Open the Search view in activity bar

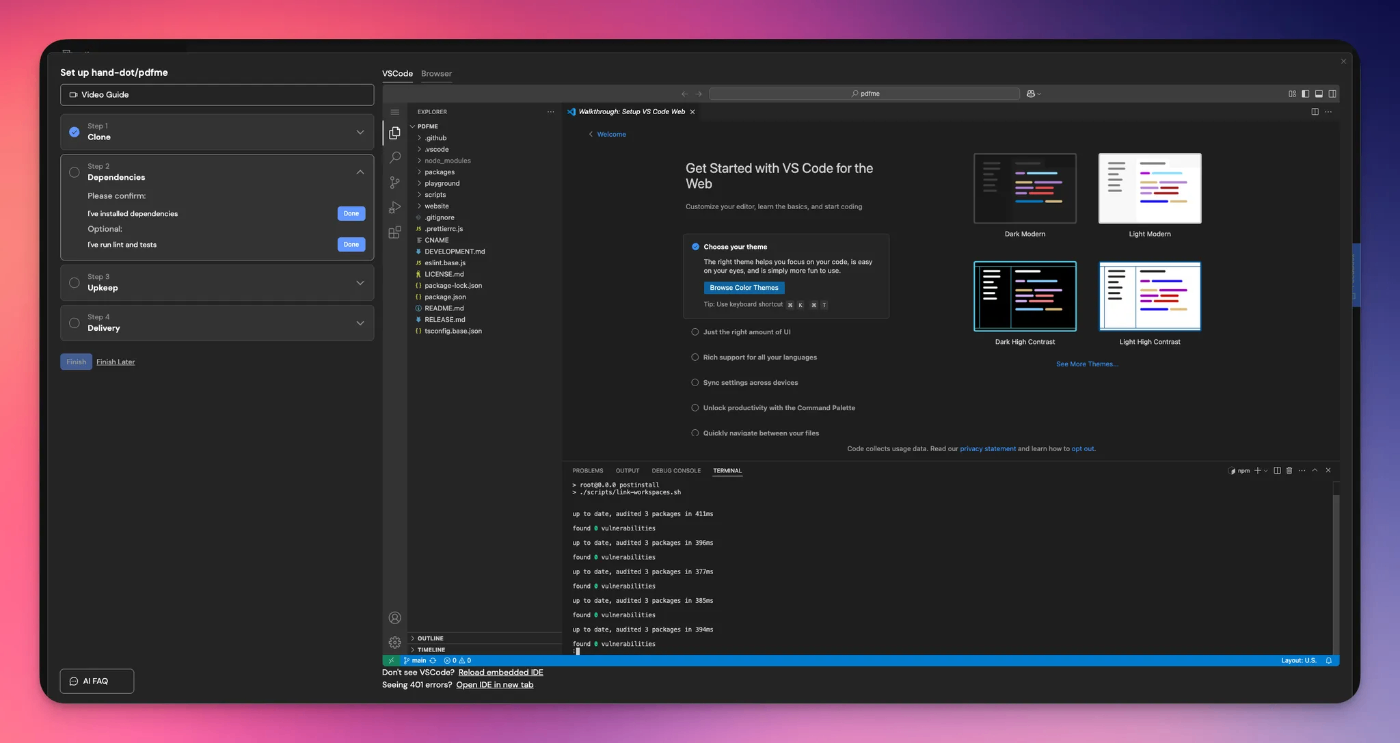[x=395, y=158]
